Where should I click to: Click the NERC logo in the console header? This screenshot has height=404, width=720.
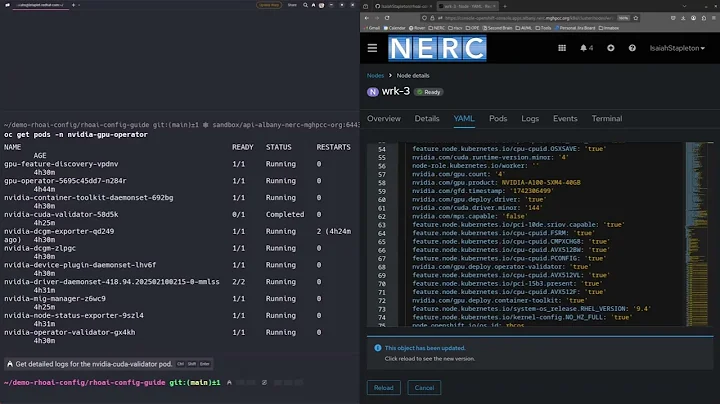(437, 48)
